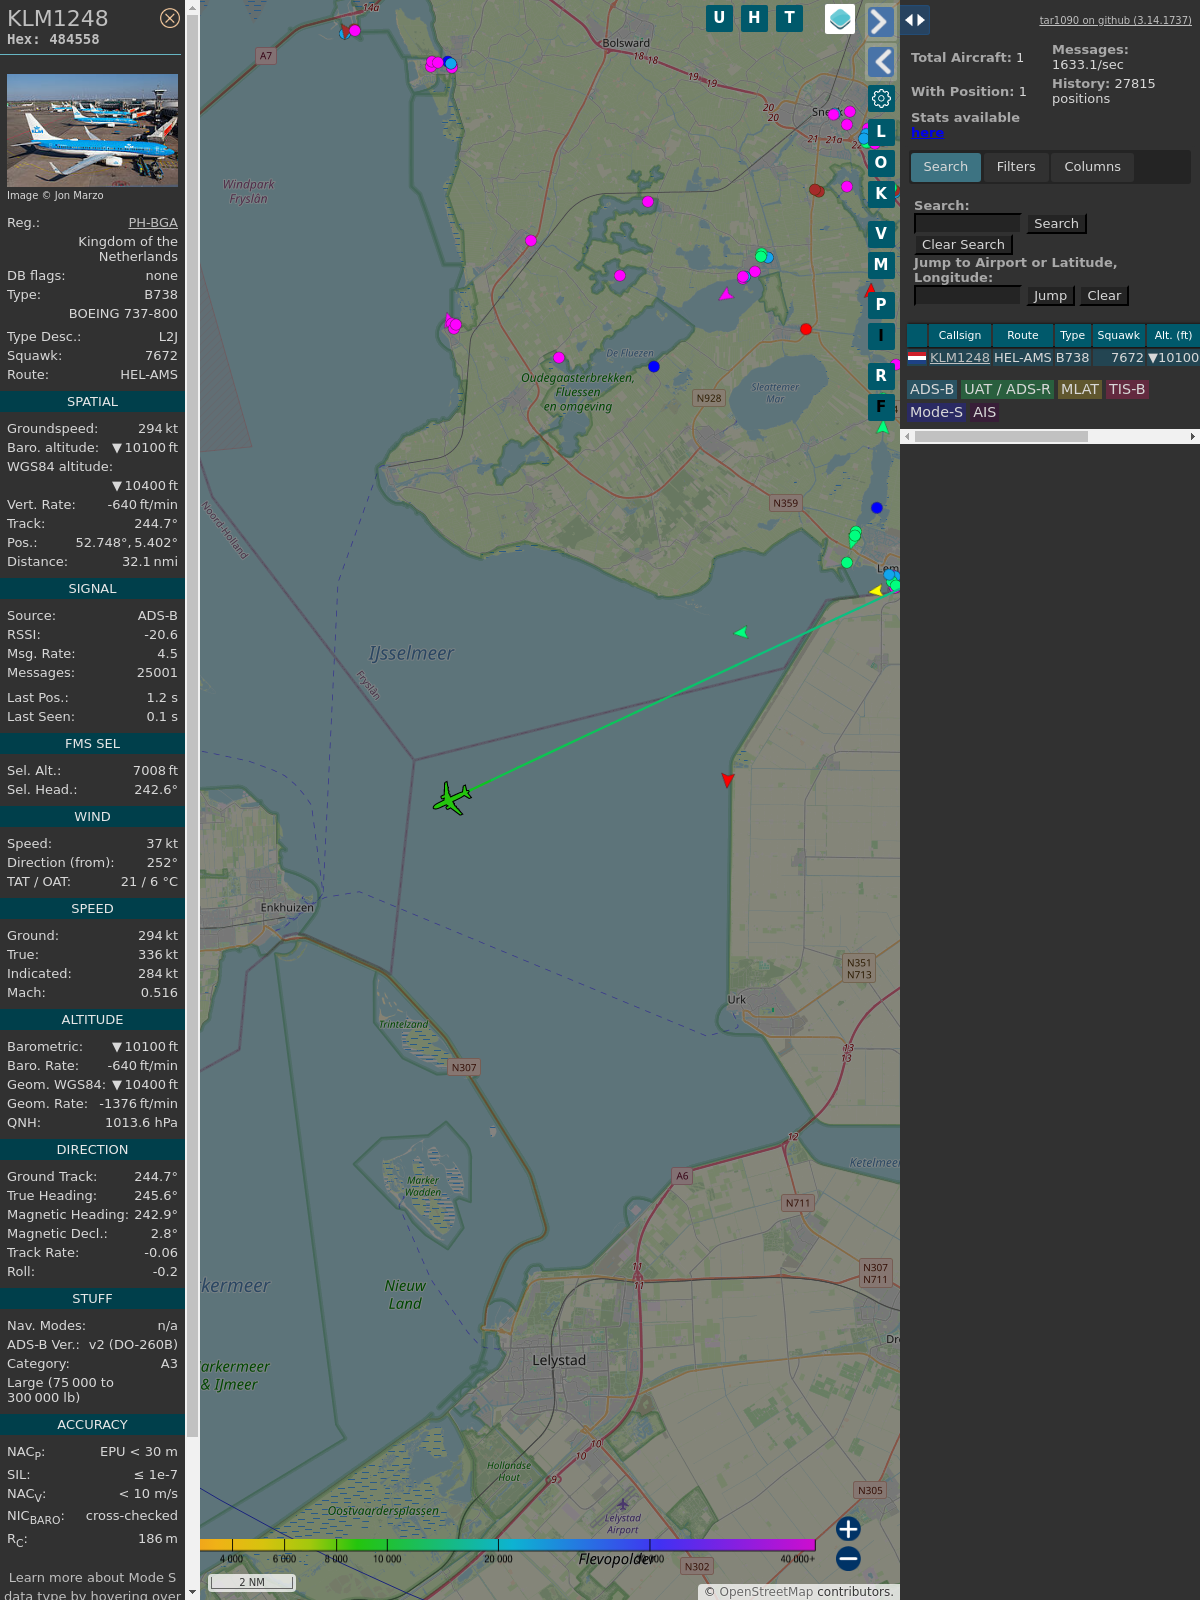Toggle sidebar with the double-arrow button
Screen dimensions: 1200x1600
tap(915, 19)
